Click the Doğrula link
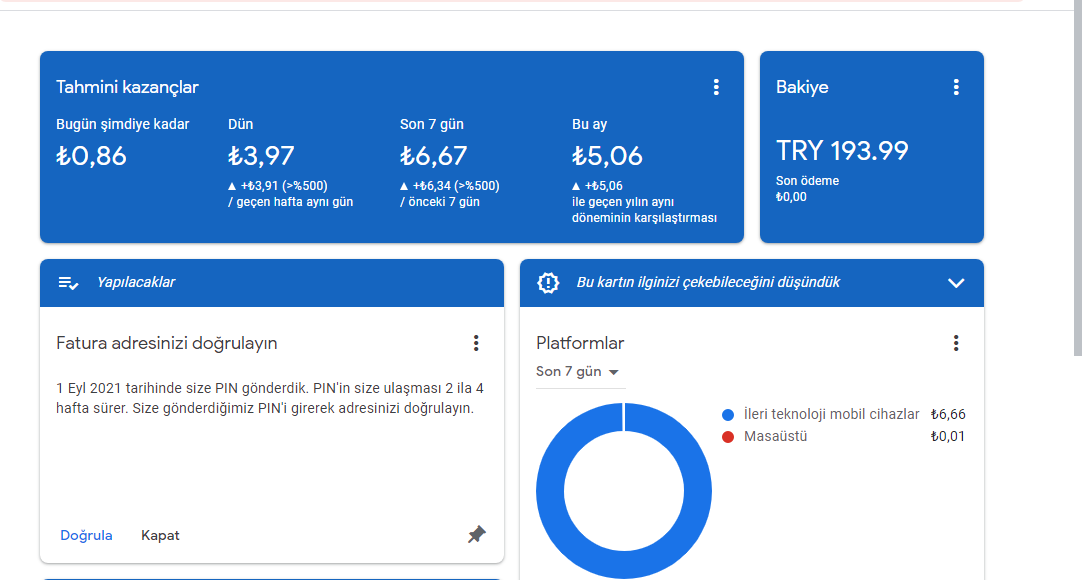The height and width of the screenshot is (580, 1082). point(86,535)
